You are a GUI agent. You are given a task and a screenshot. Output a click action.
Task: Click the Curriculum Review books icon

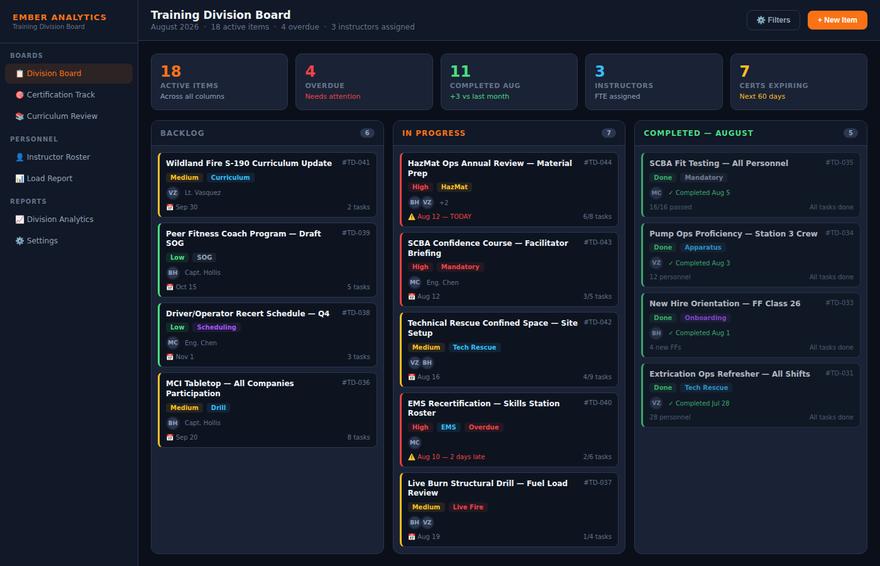pos(20,116)
